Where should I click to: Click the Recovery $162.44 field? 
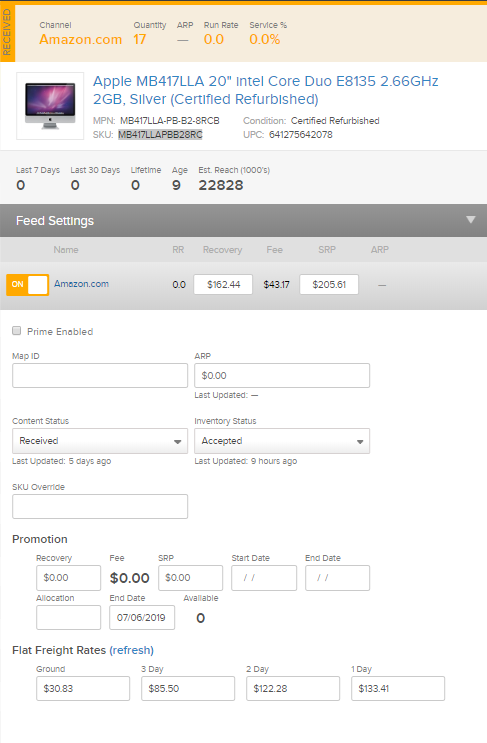click(x=223, y=284)
